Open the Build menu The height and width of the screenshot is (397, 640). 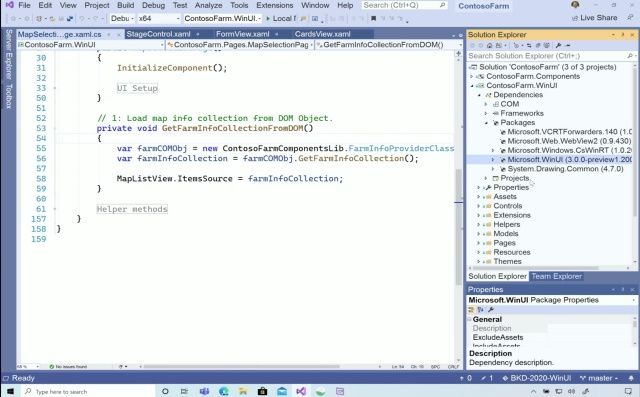[125, 5]
